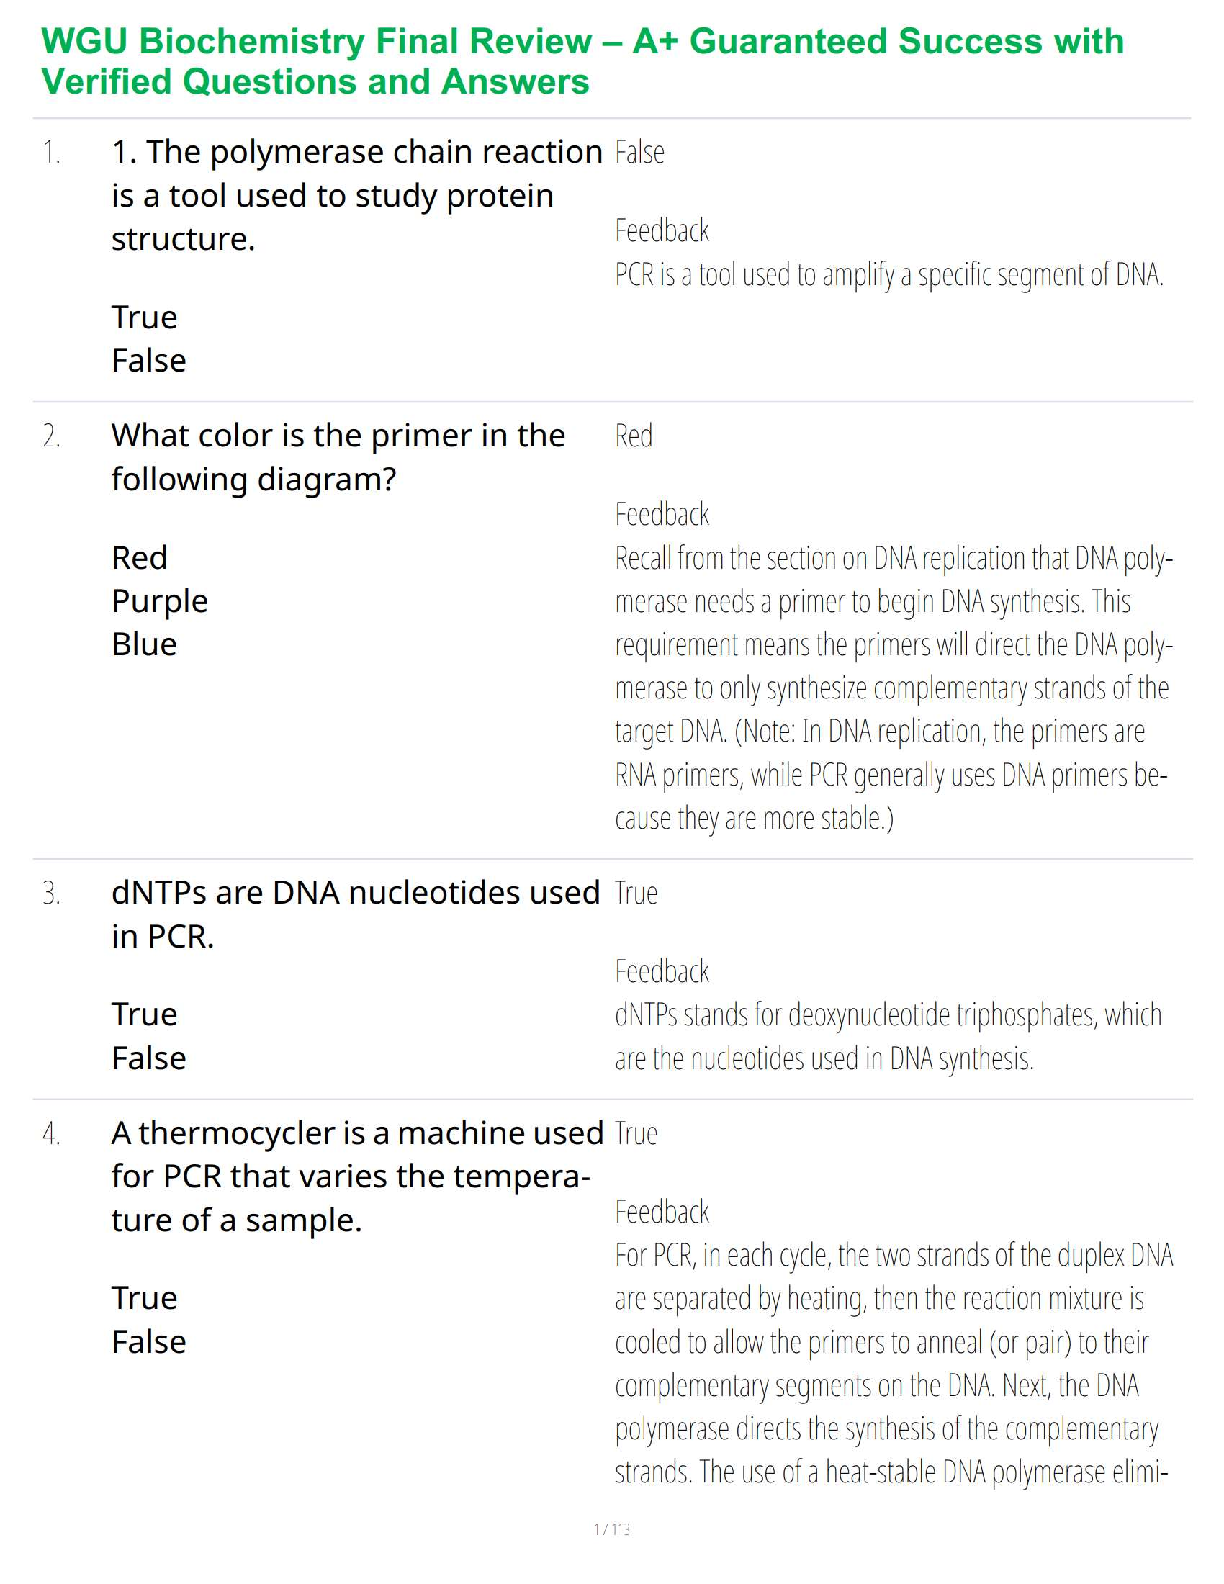The width and height of the screenshot is (1224, 1584).
Task: Choose the "Red" answer option below the primer question
Action: (139, 557)
